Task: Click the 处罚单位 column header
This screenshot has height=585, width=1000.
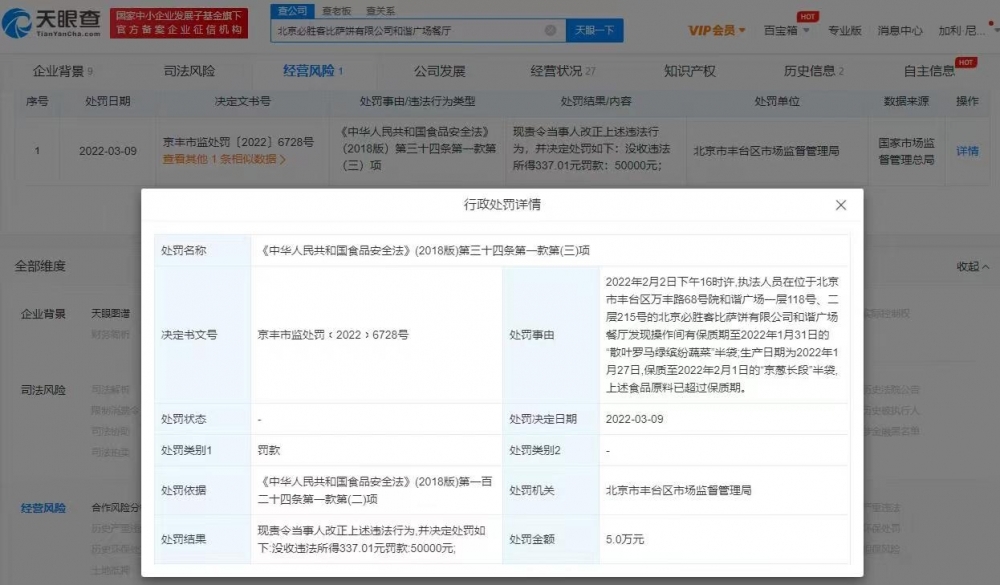Action: (x=777, y=101)
